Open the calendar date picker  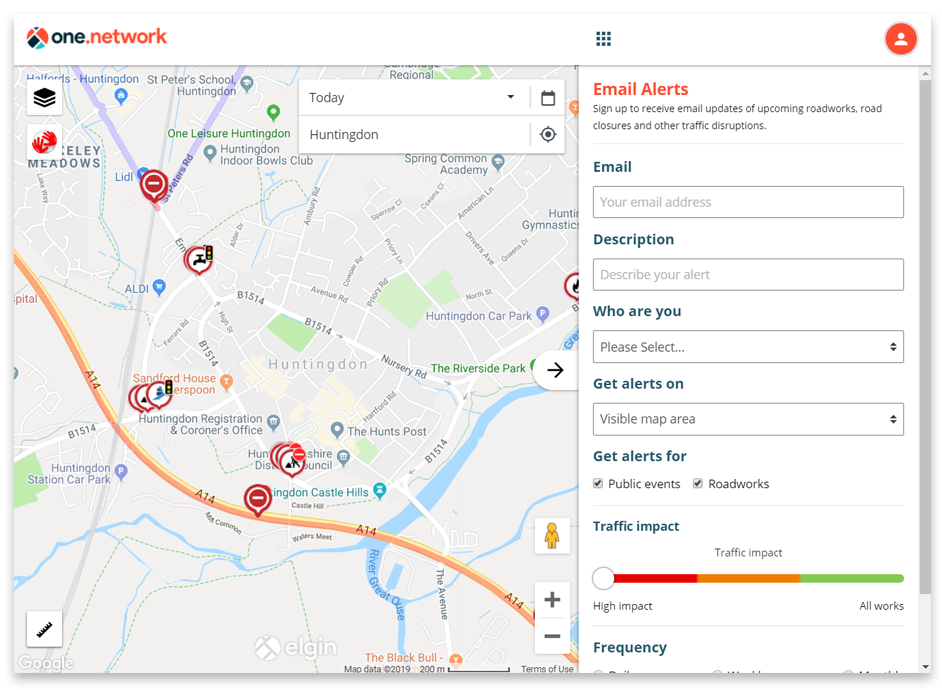[548, 98]
